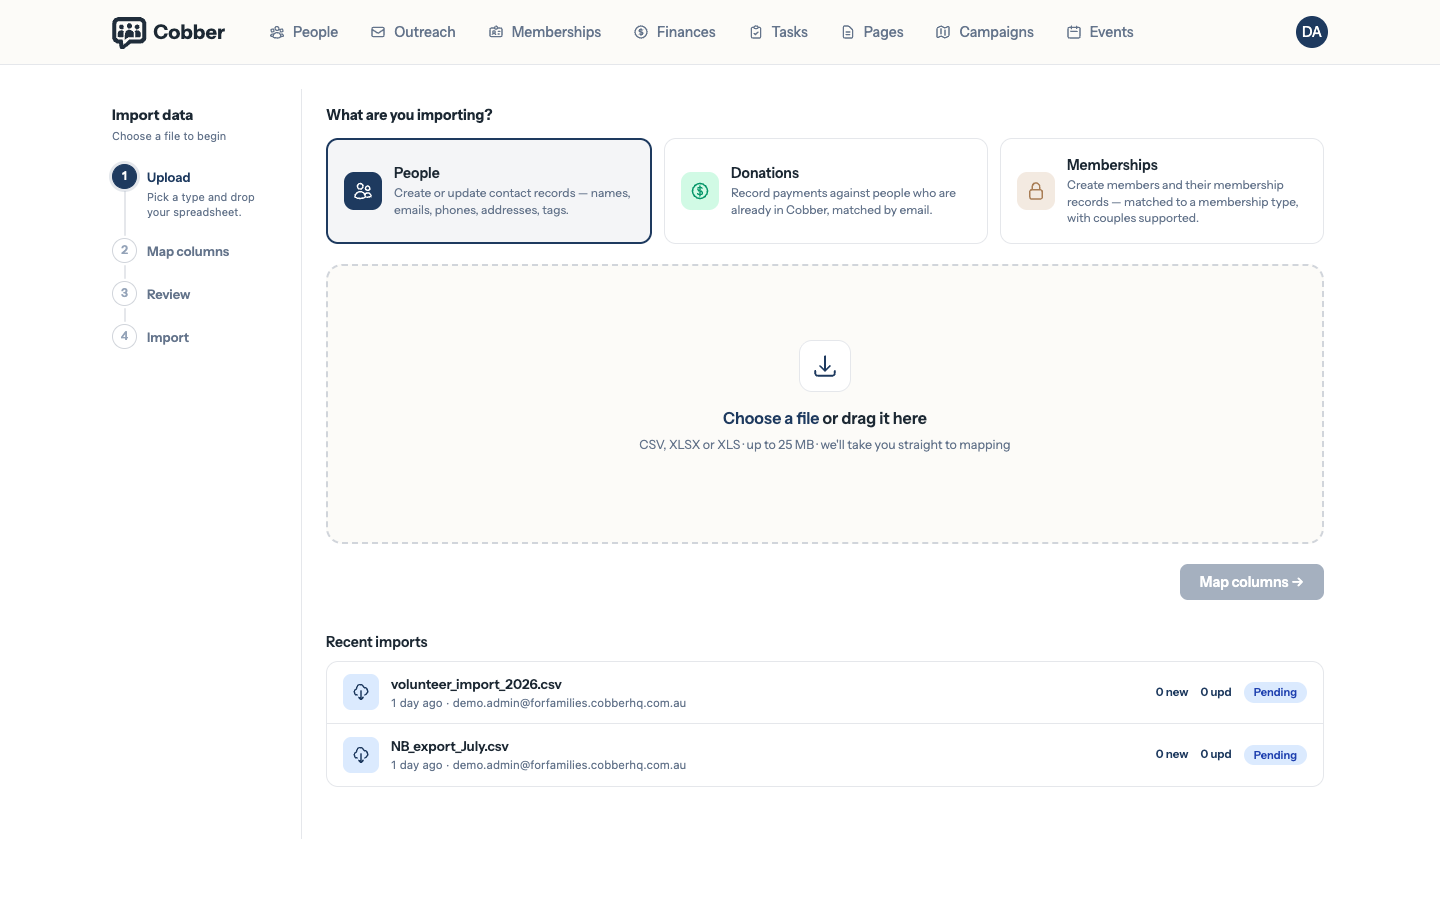Click the ID card icon next to Memberships
The width and height of the screenshot is (1440, 900).
click(496, 32)
